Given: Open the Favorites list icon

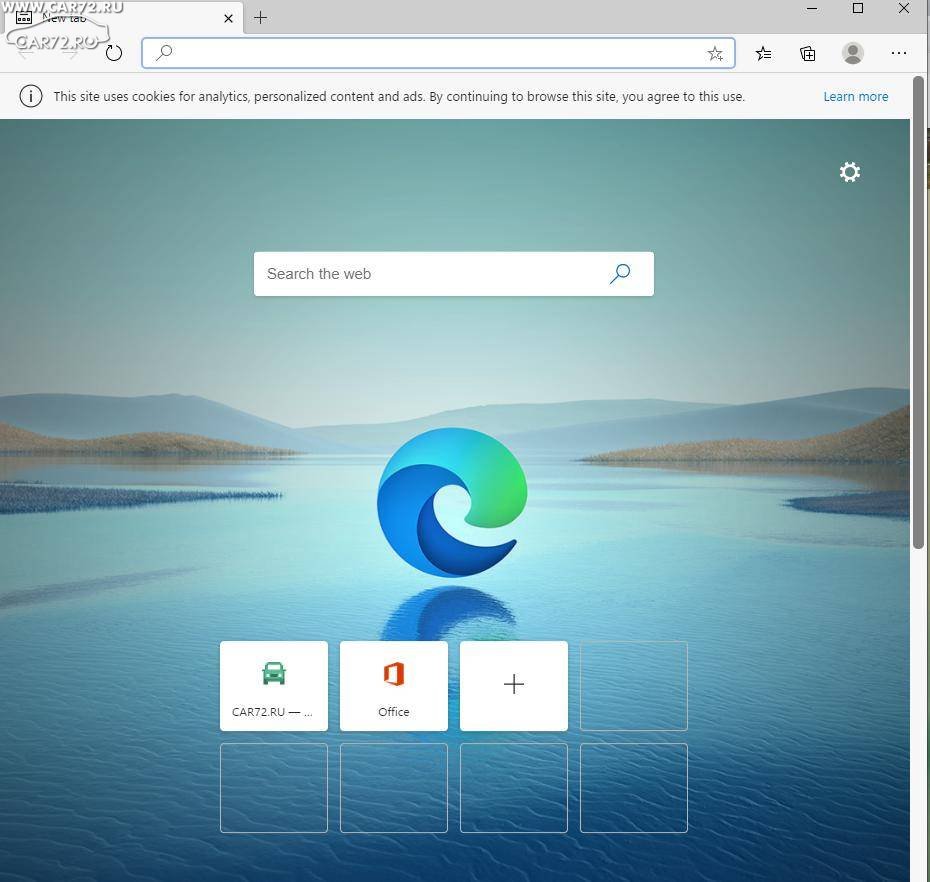Looking at the screenshot, I should click(763, 53).
